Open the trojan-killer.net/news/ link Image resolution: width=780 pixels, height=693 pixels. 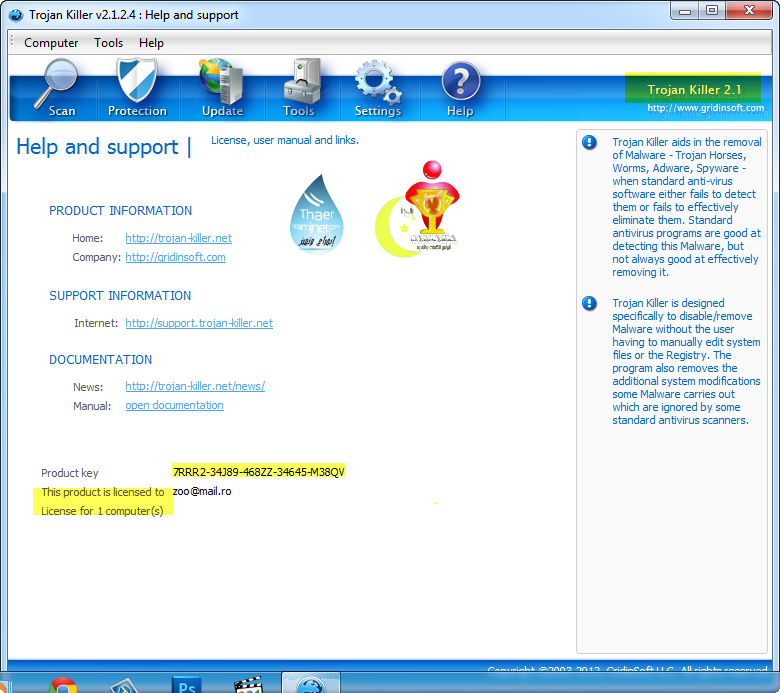pos(195,386)
